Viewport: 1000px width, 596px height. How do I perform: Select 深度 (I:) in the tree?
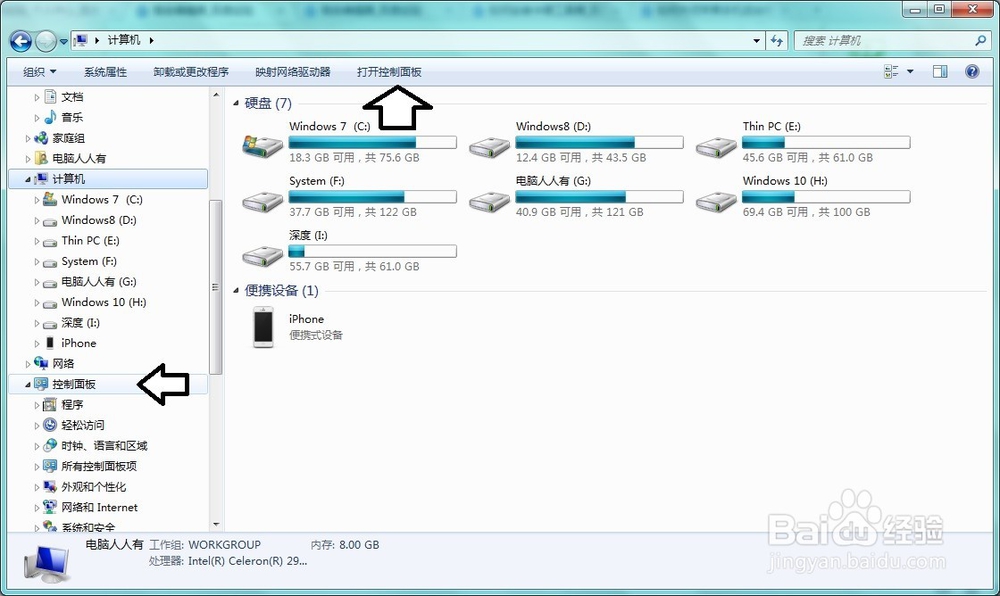[80, 323]
